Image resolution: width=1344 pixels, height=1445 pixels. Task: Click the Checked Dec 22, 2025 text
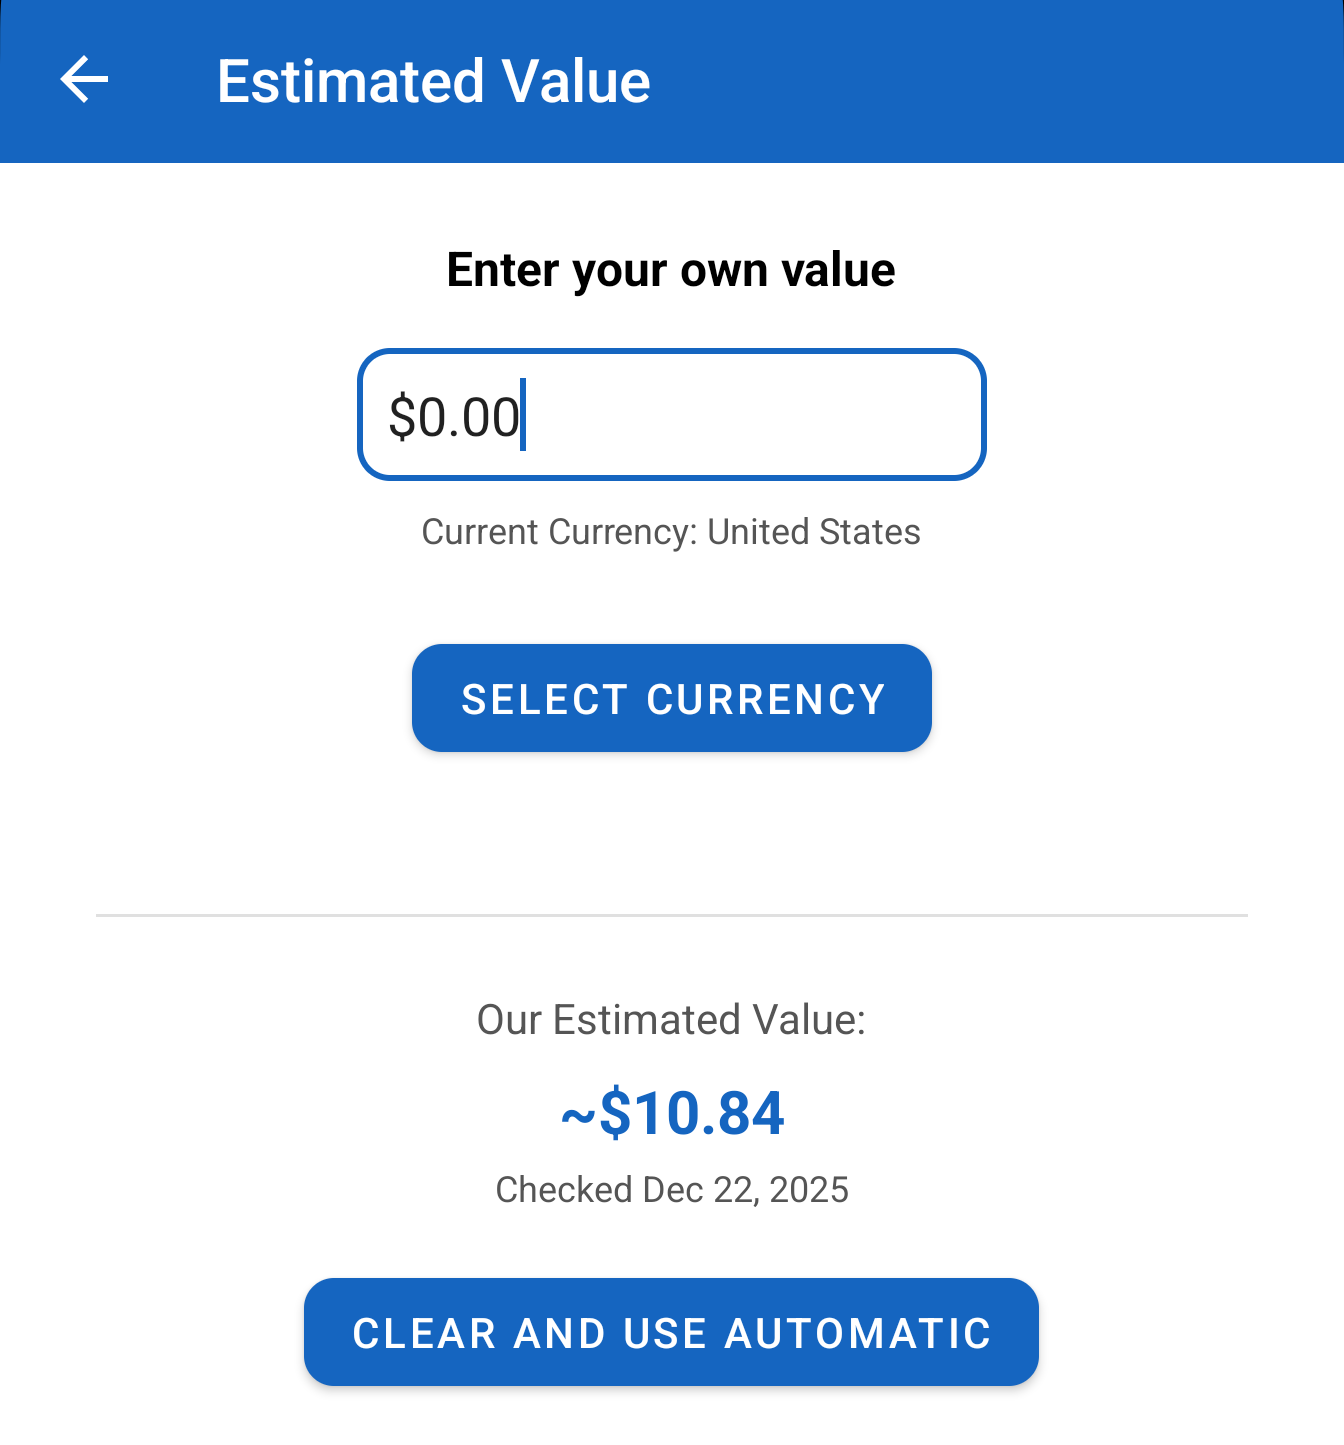[x=671, y=1190]
